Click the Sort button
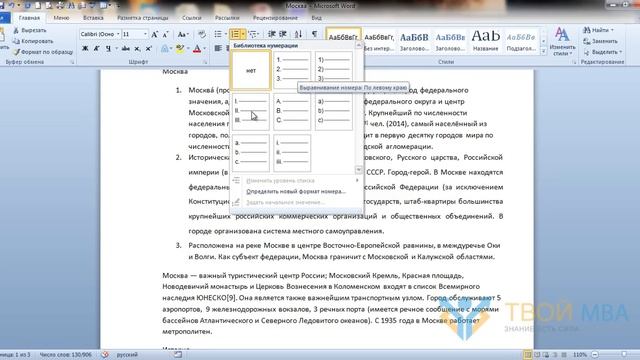The height and width of the screenshot is (360, 640). (298, 34)
